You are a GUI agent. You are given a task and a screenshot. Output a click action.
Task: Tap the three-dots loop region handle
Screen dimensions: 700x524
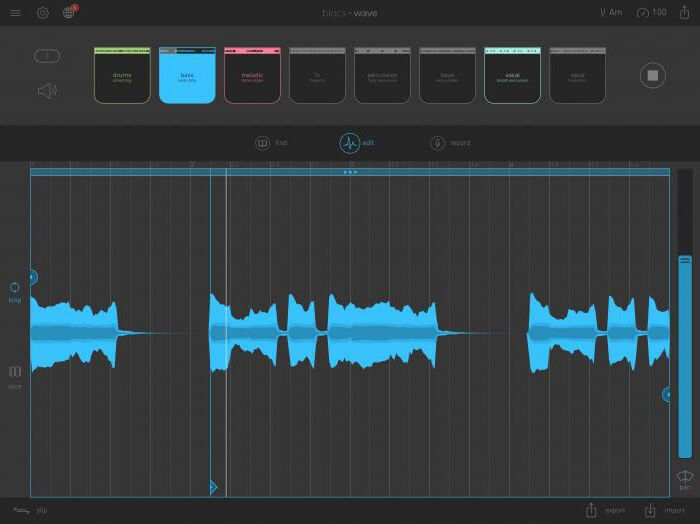click(x=350, y=172)
